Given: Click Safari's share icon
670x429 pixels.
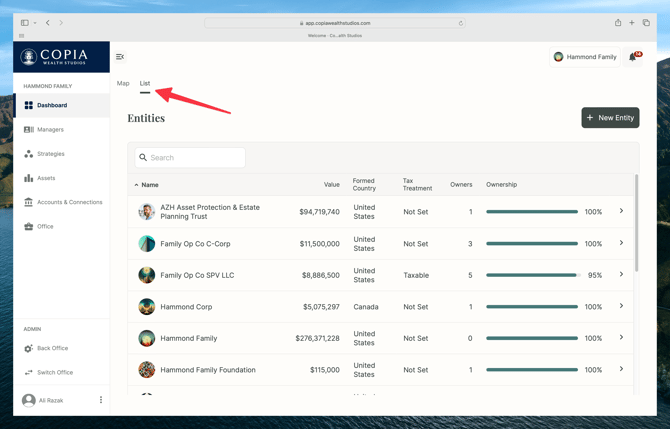Looking at the screenshot, I should pyautogui.click(x=618, y=23).
